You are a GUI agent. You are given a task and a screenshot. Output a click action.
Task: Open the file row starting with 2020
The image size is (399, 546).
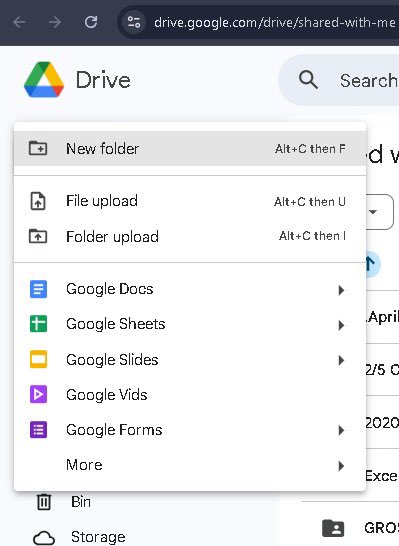383,423
